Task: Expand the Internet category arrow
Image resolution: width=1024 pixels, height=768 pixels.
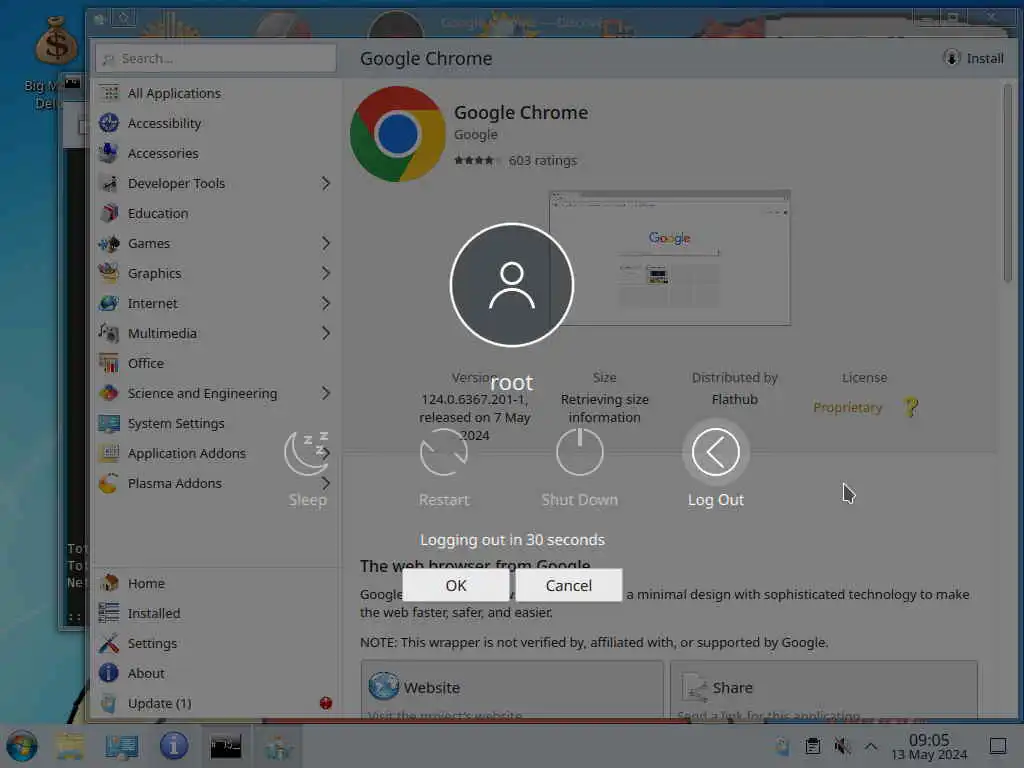Action: tap(325, 304)
